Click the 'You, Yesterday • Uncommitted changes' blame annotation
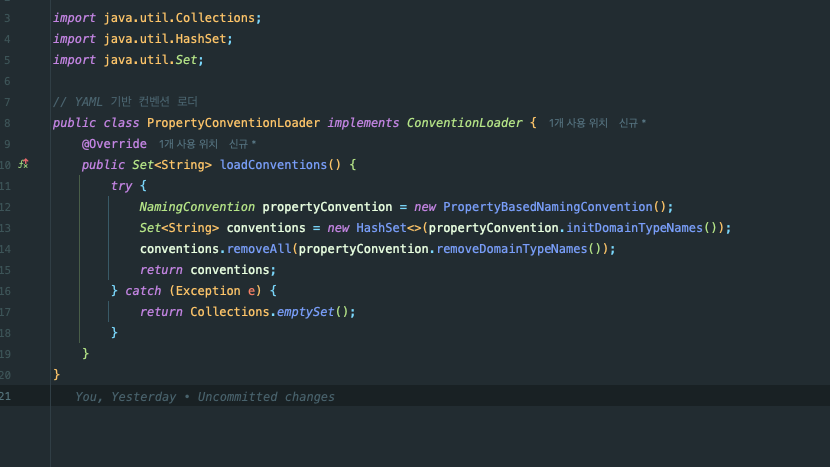 click(x=205, y=397)
